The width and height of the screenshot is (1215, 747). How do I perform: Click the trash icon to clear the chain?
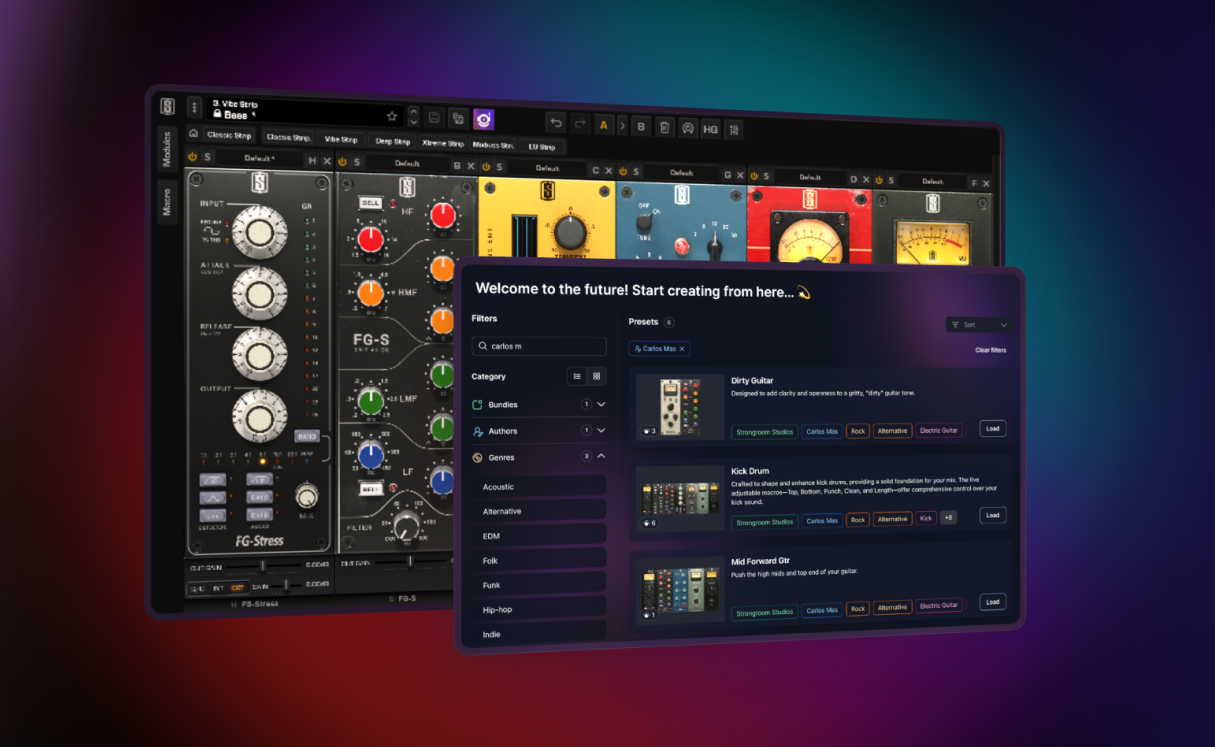click(664, 127)
